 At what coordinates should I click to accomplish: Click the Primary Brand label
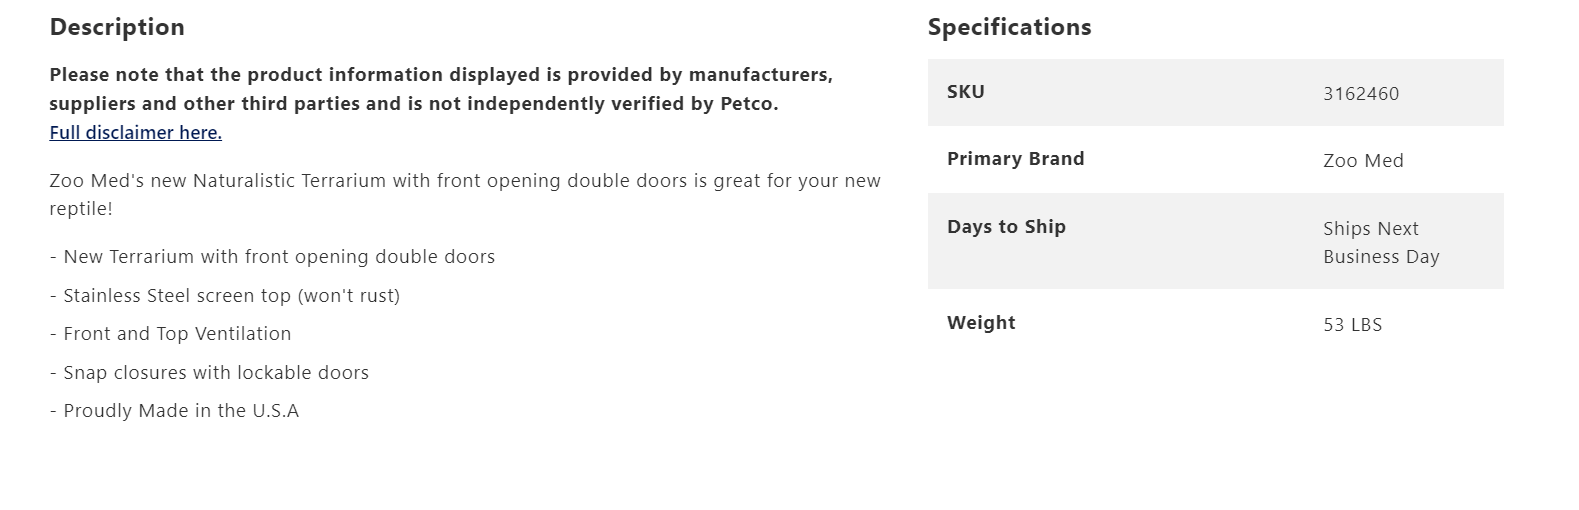point(1015,159)
